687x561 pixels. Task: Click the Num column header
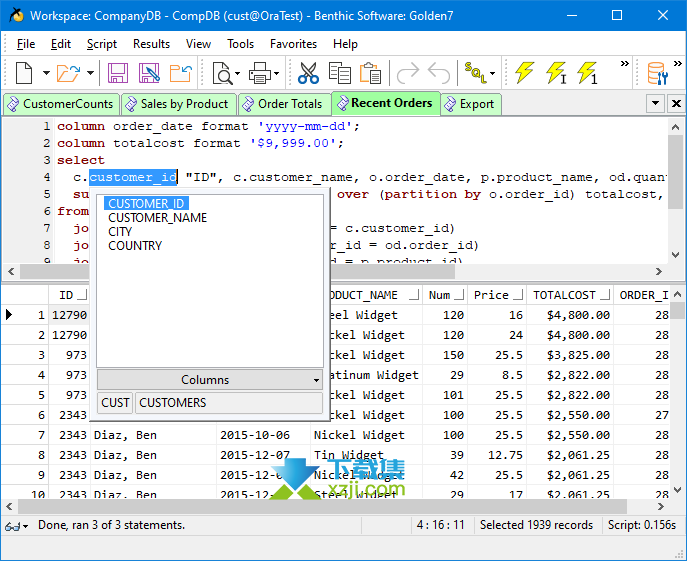coord(445,295)
